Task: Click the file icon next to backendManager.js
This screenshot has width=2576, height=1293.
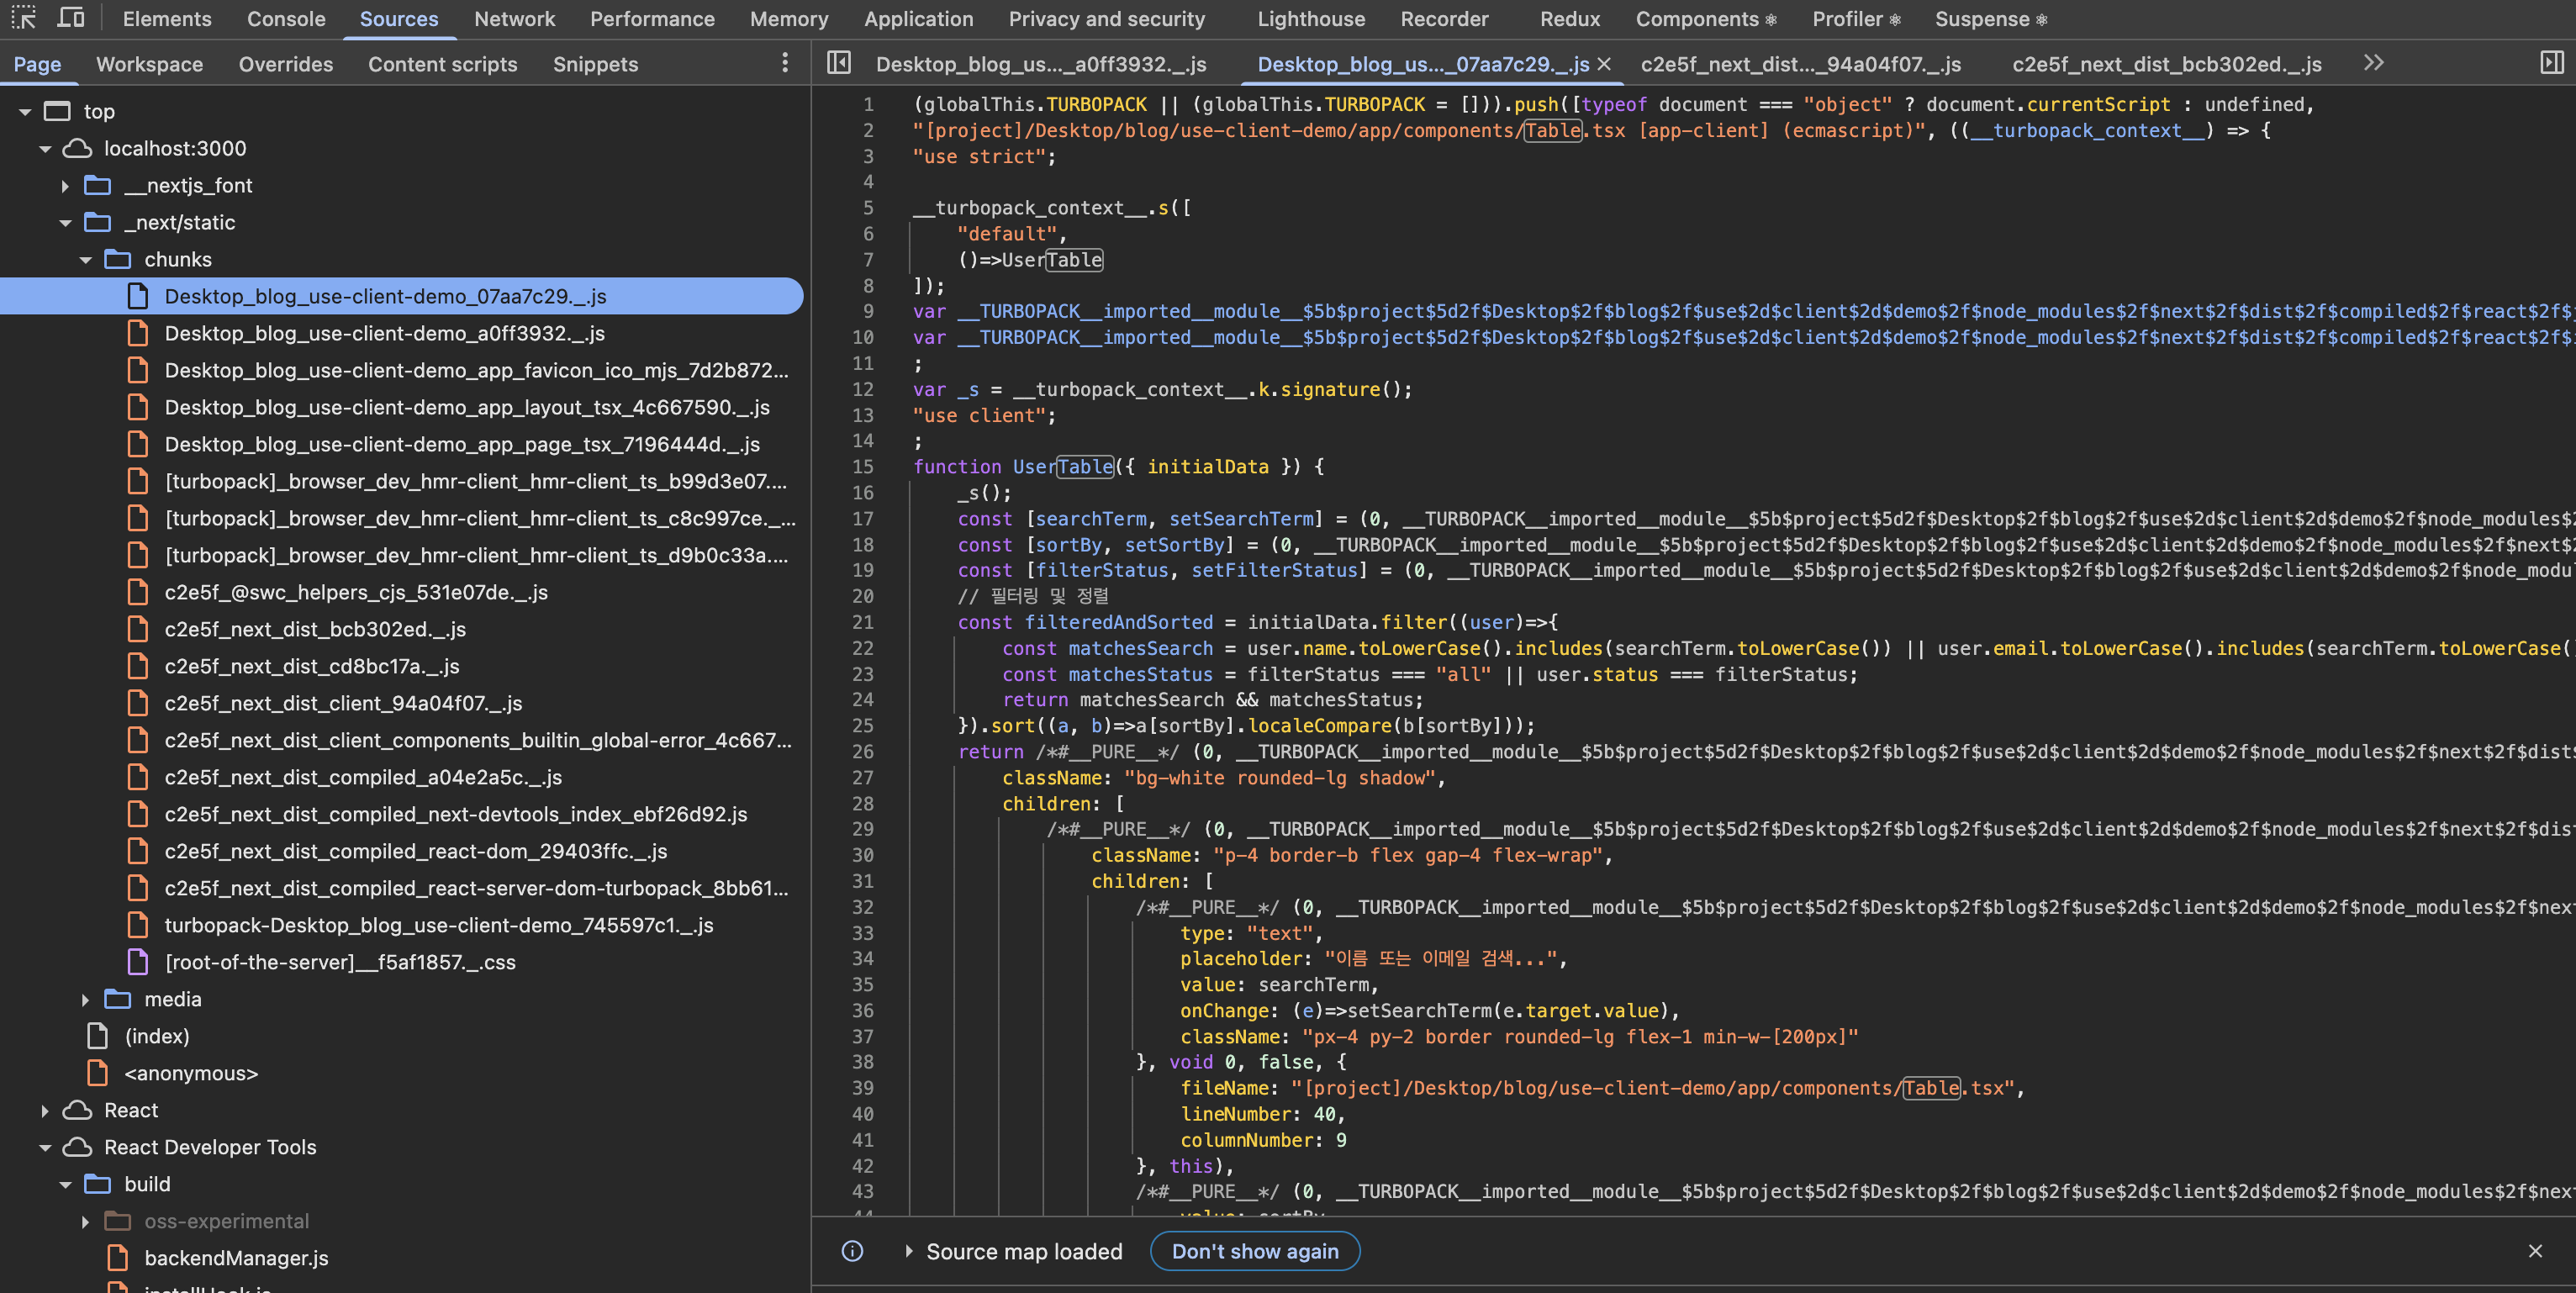Action: click(x=118, y=1258)
